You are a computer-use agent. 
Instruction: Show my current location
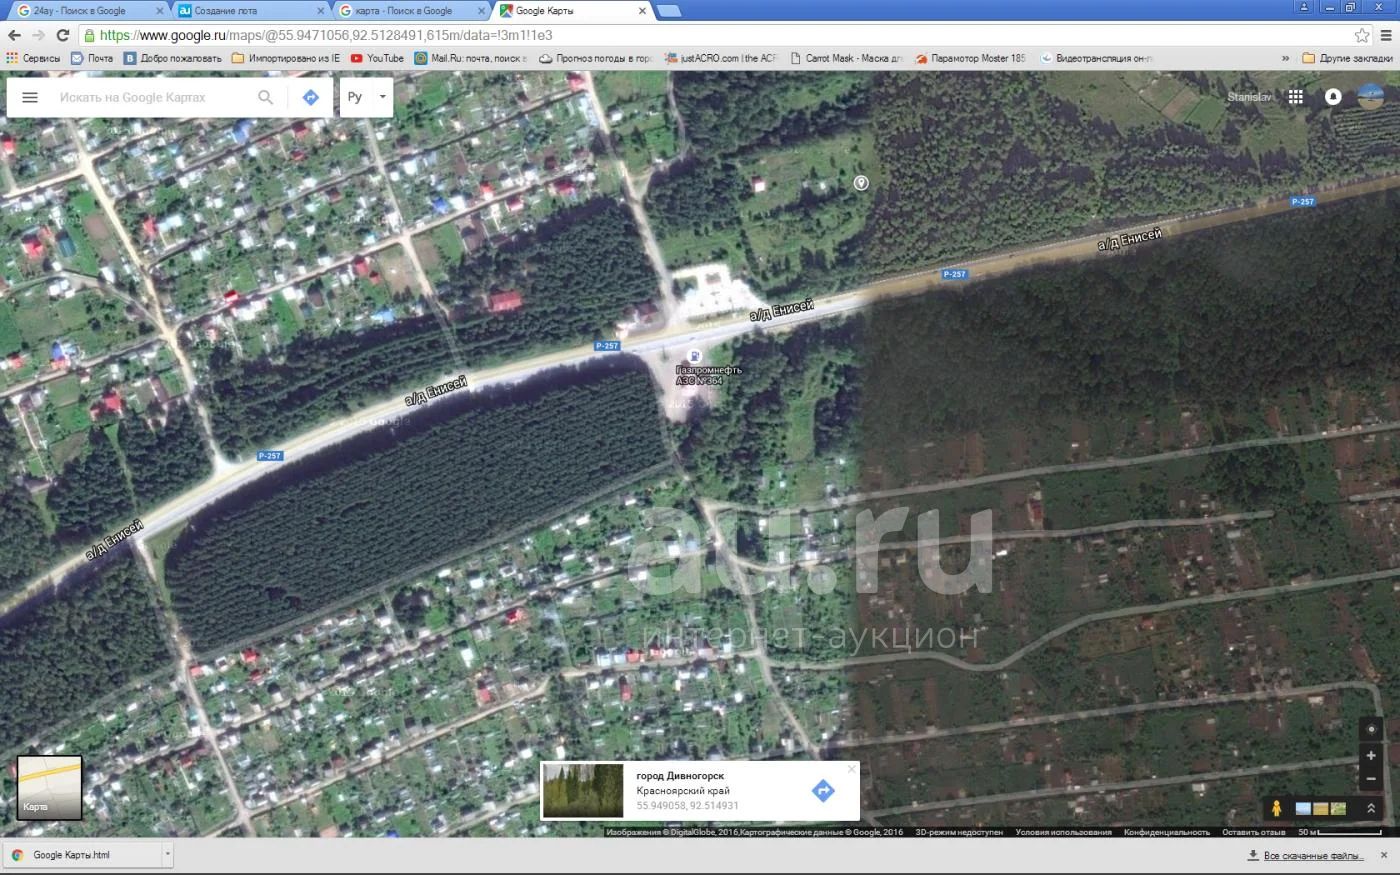1371,729
